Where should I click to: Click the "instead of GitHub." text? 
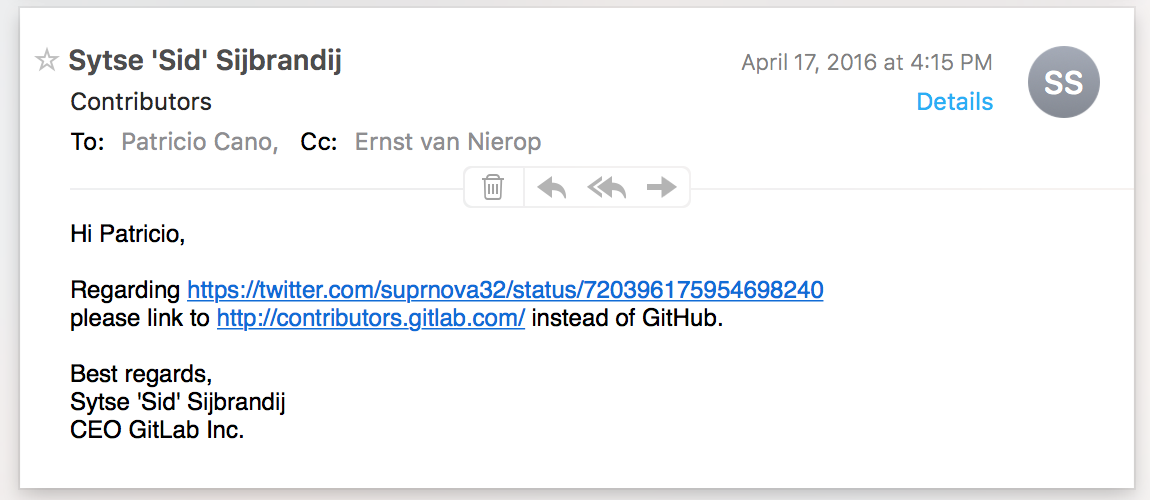coord(626,319)
